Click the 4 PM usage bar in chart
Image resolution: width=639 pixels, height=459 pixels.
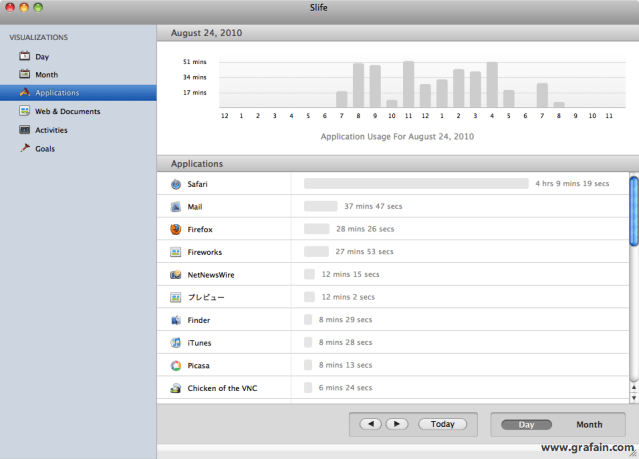492,85
